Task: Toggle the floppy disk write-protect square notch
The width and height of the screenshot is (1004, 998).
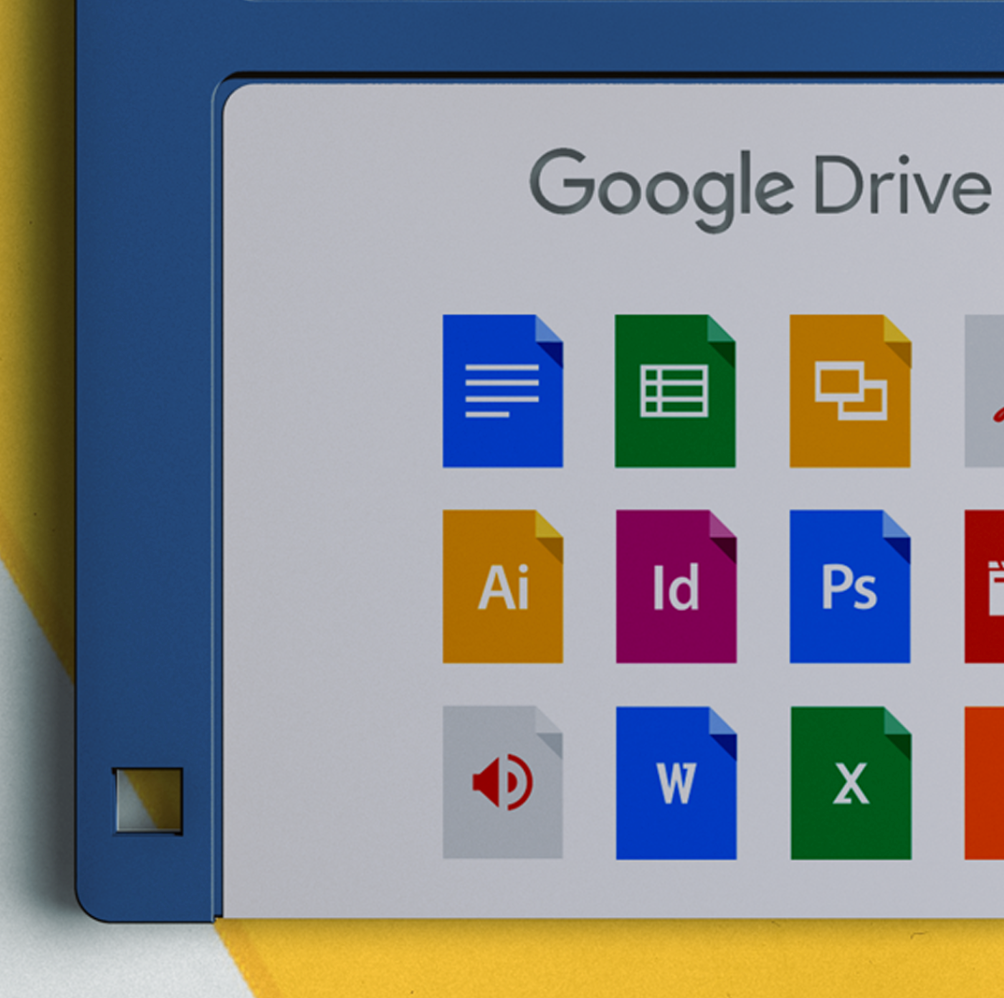Action: click(x=147, y=800)
